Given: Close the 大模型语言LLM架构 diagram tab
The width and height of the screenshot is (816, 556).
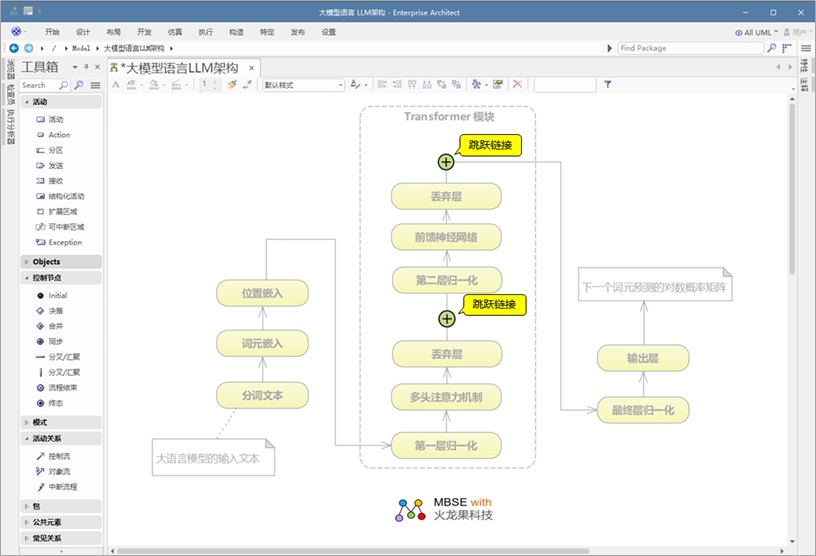Looking at the screenshot, I should [252, 68].
